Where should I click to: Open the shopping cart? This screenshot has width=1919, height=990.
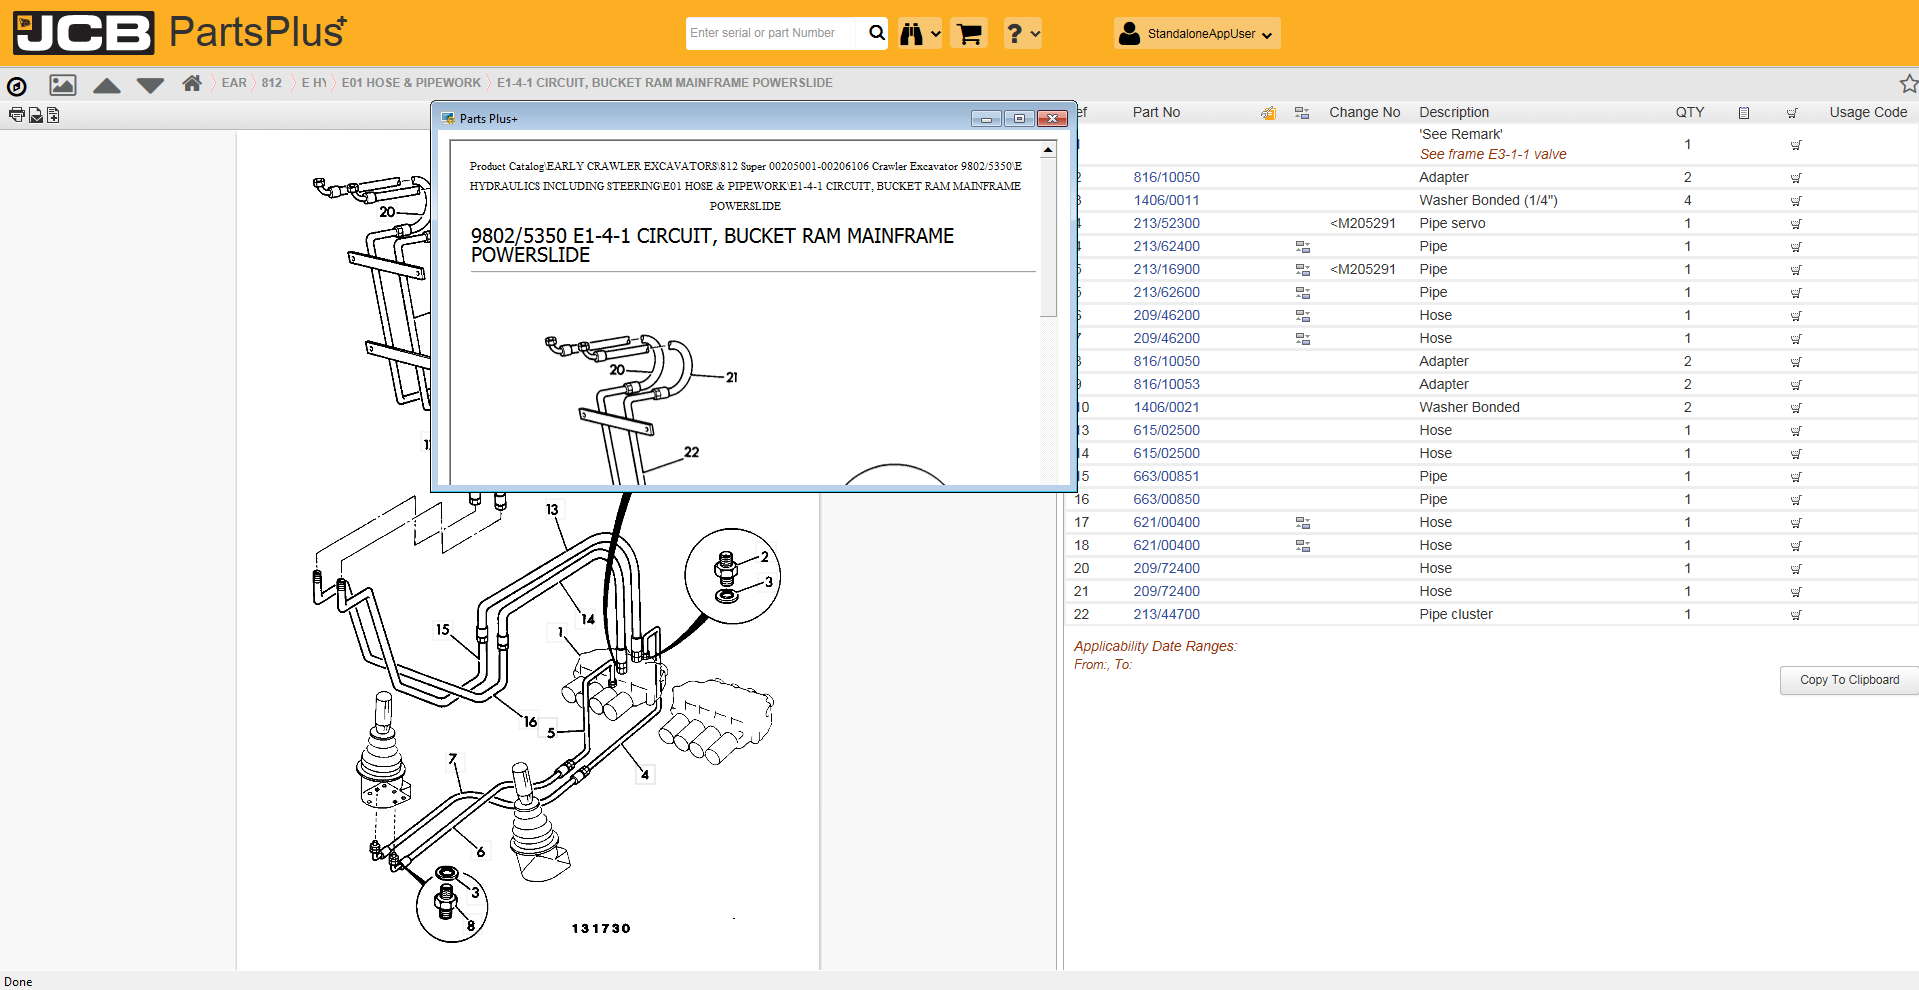969,34
